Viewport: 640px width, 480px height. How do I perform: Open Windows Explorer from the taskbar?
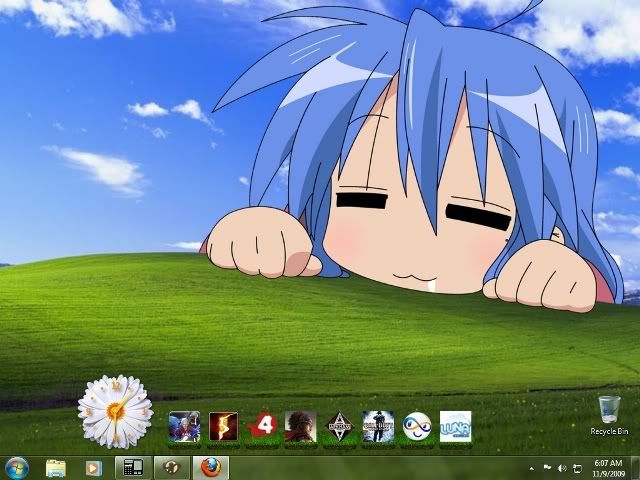(x=56, y=467)
